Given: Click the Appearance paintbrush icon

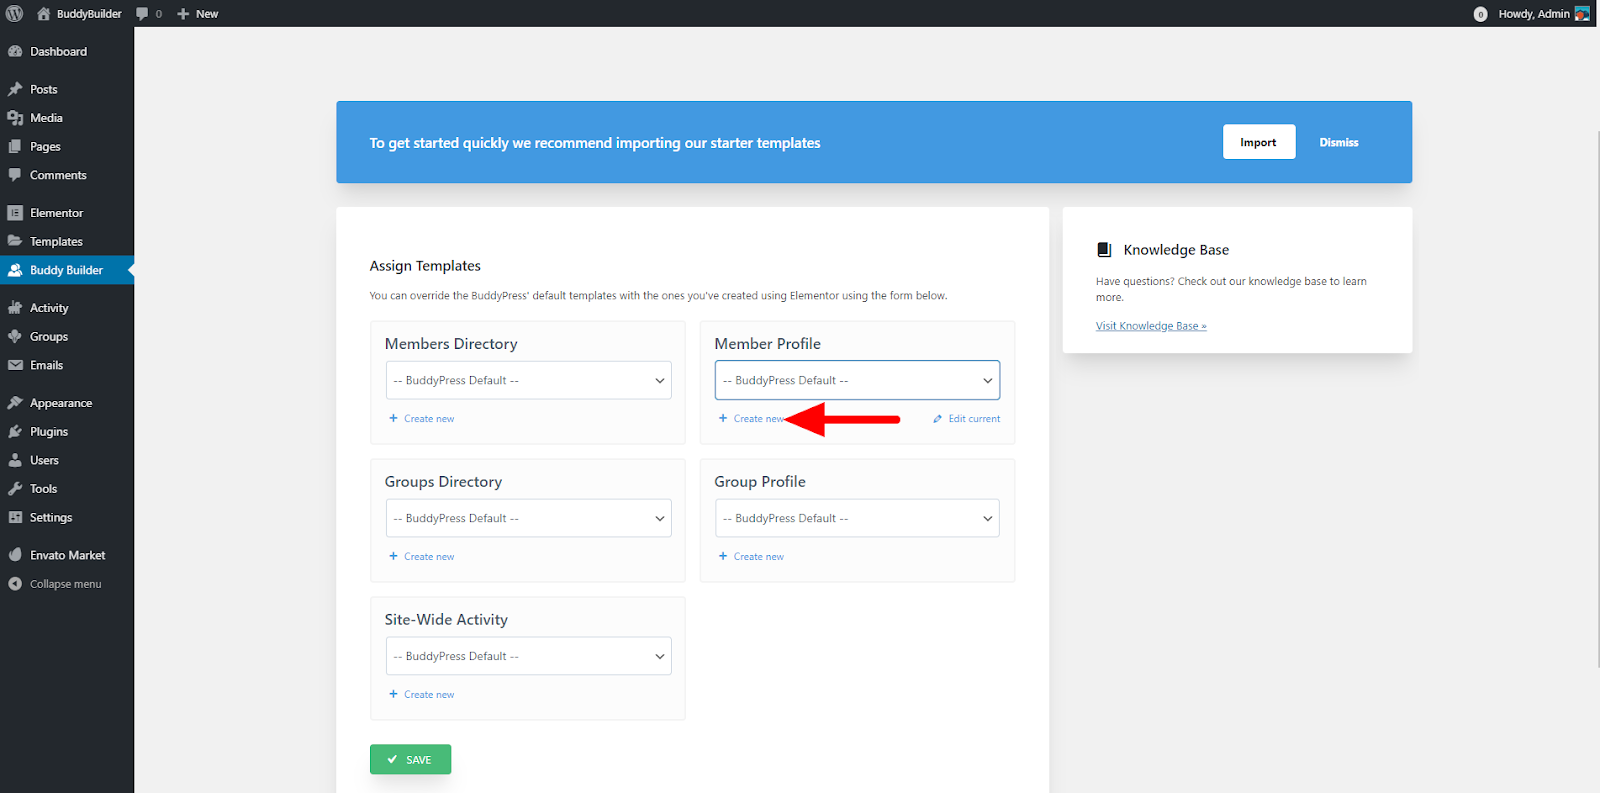Looking at the screenshot, I should tap(15, 403).
